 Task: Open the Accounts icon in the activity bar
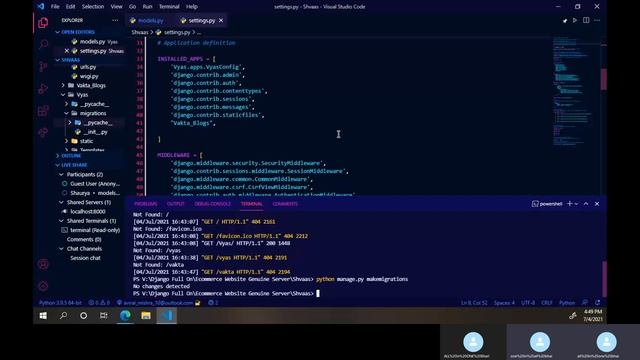click(x=43, y=264)
